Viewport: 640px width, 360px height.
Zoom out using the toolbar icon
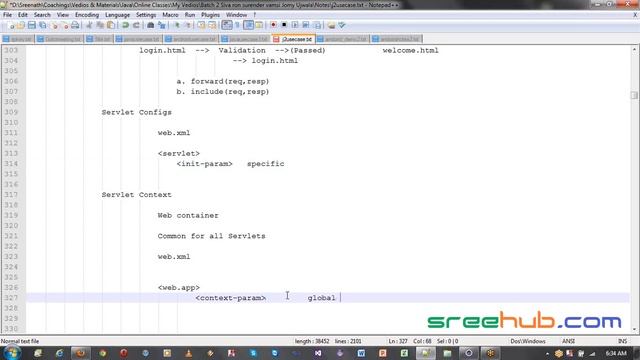pyautogui.click(x=187, y=25)
